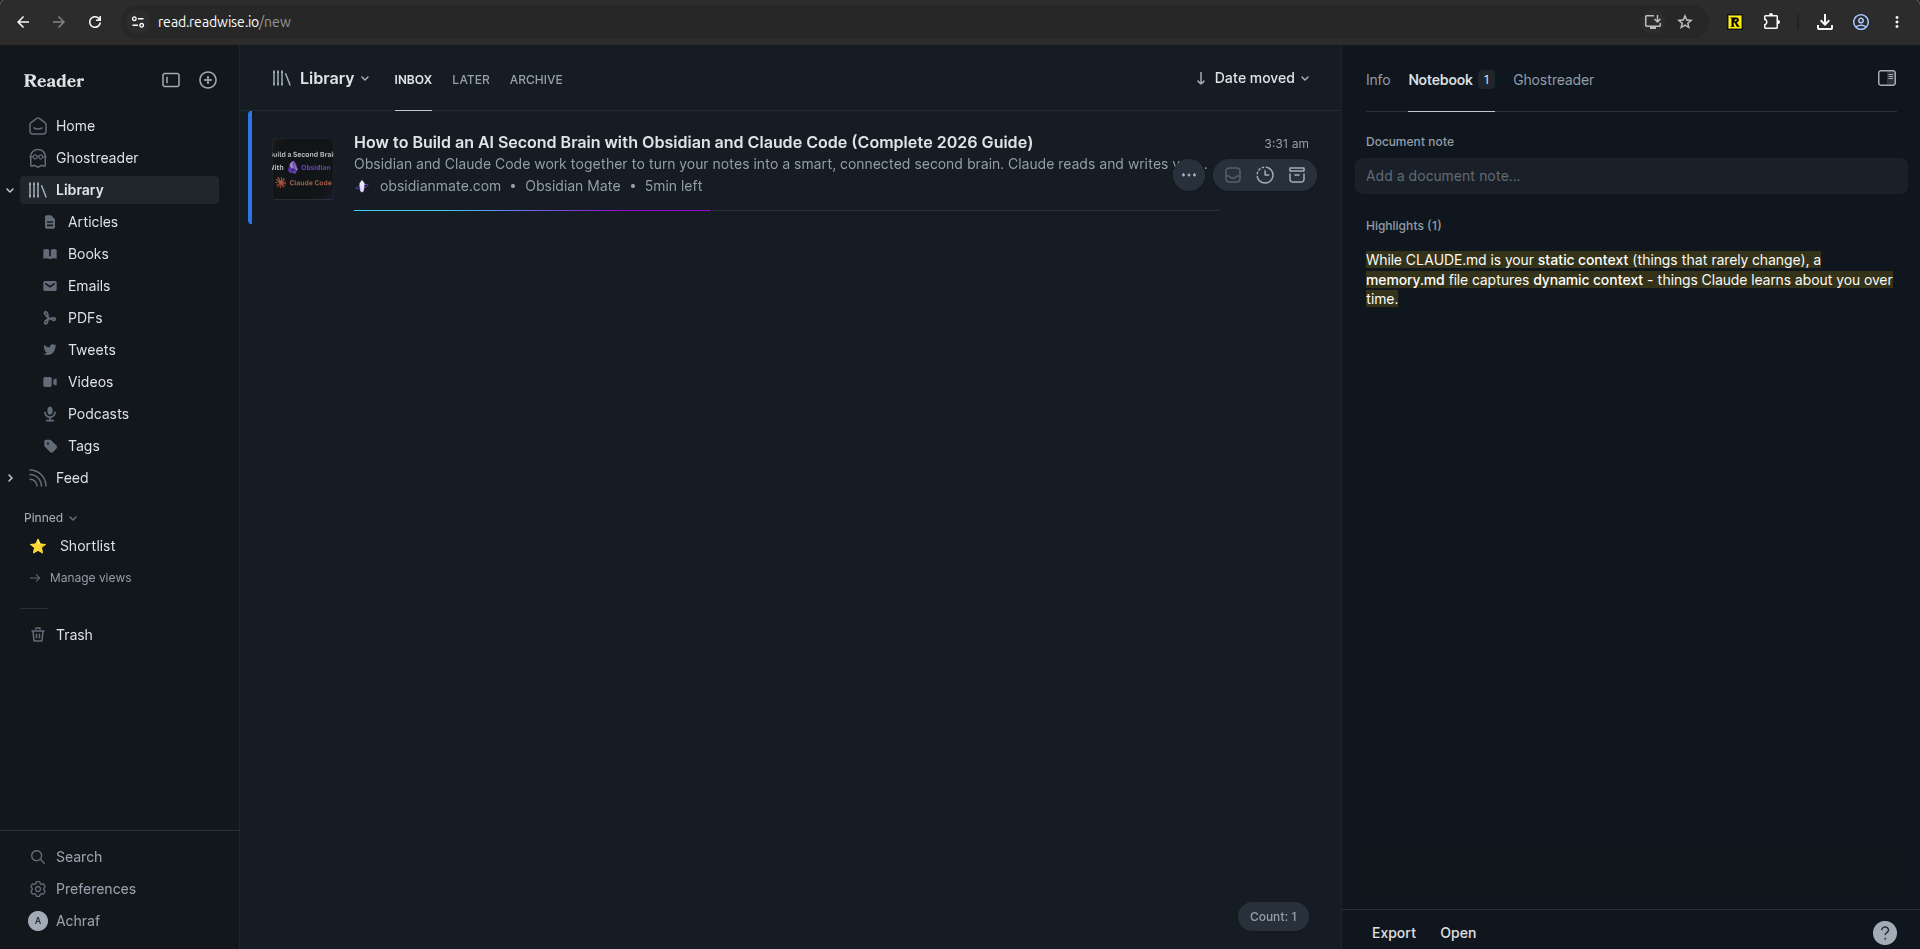The image size is (1920, 949).
Task: Click the read.readwise.io address bar
Action: click(224, 22)
